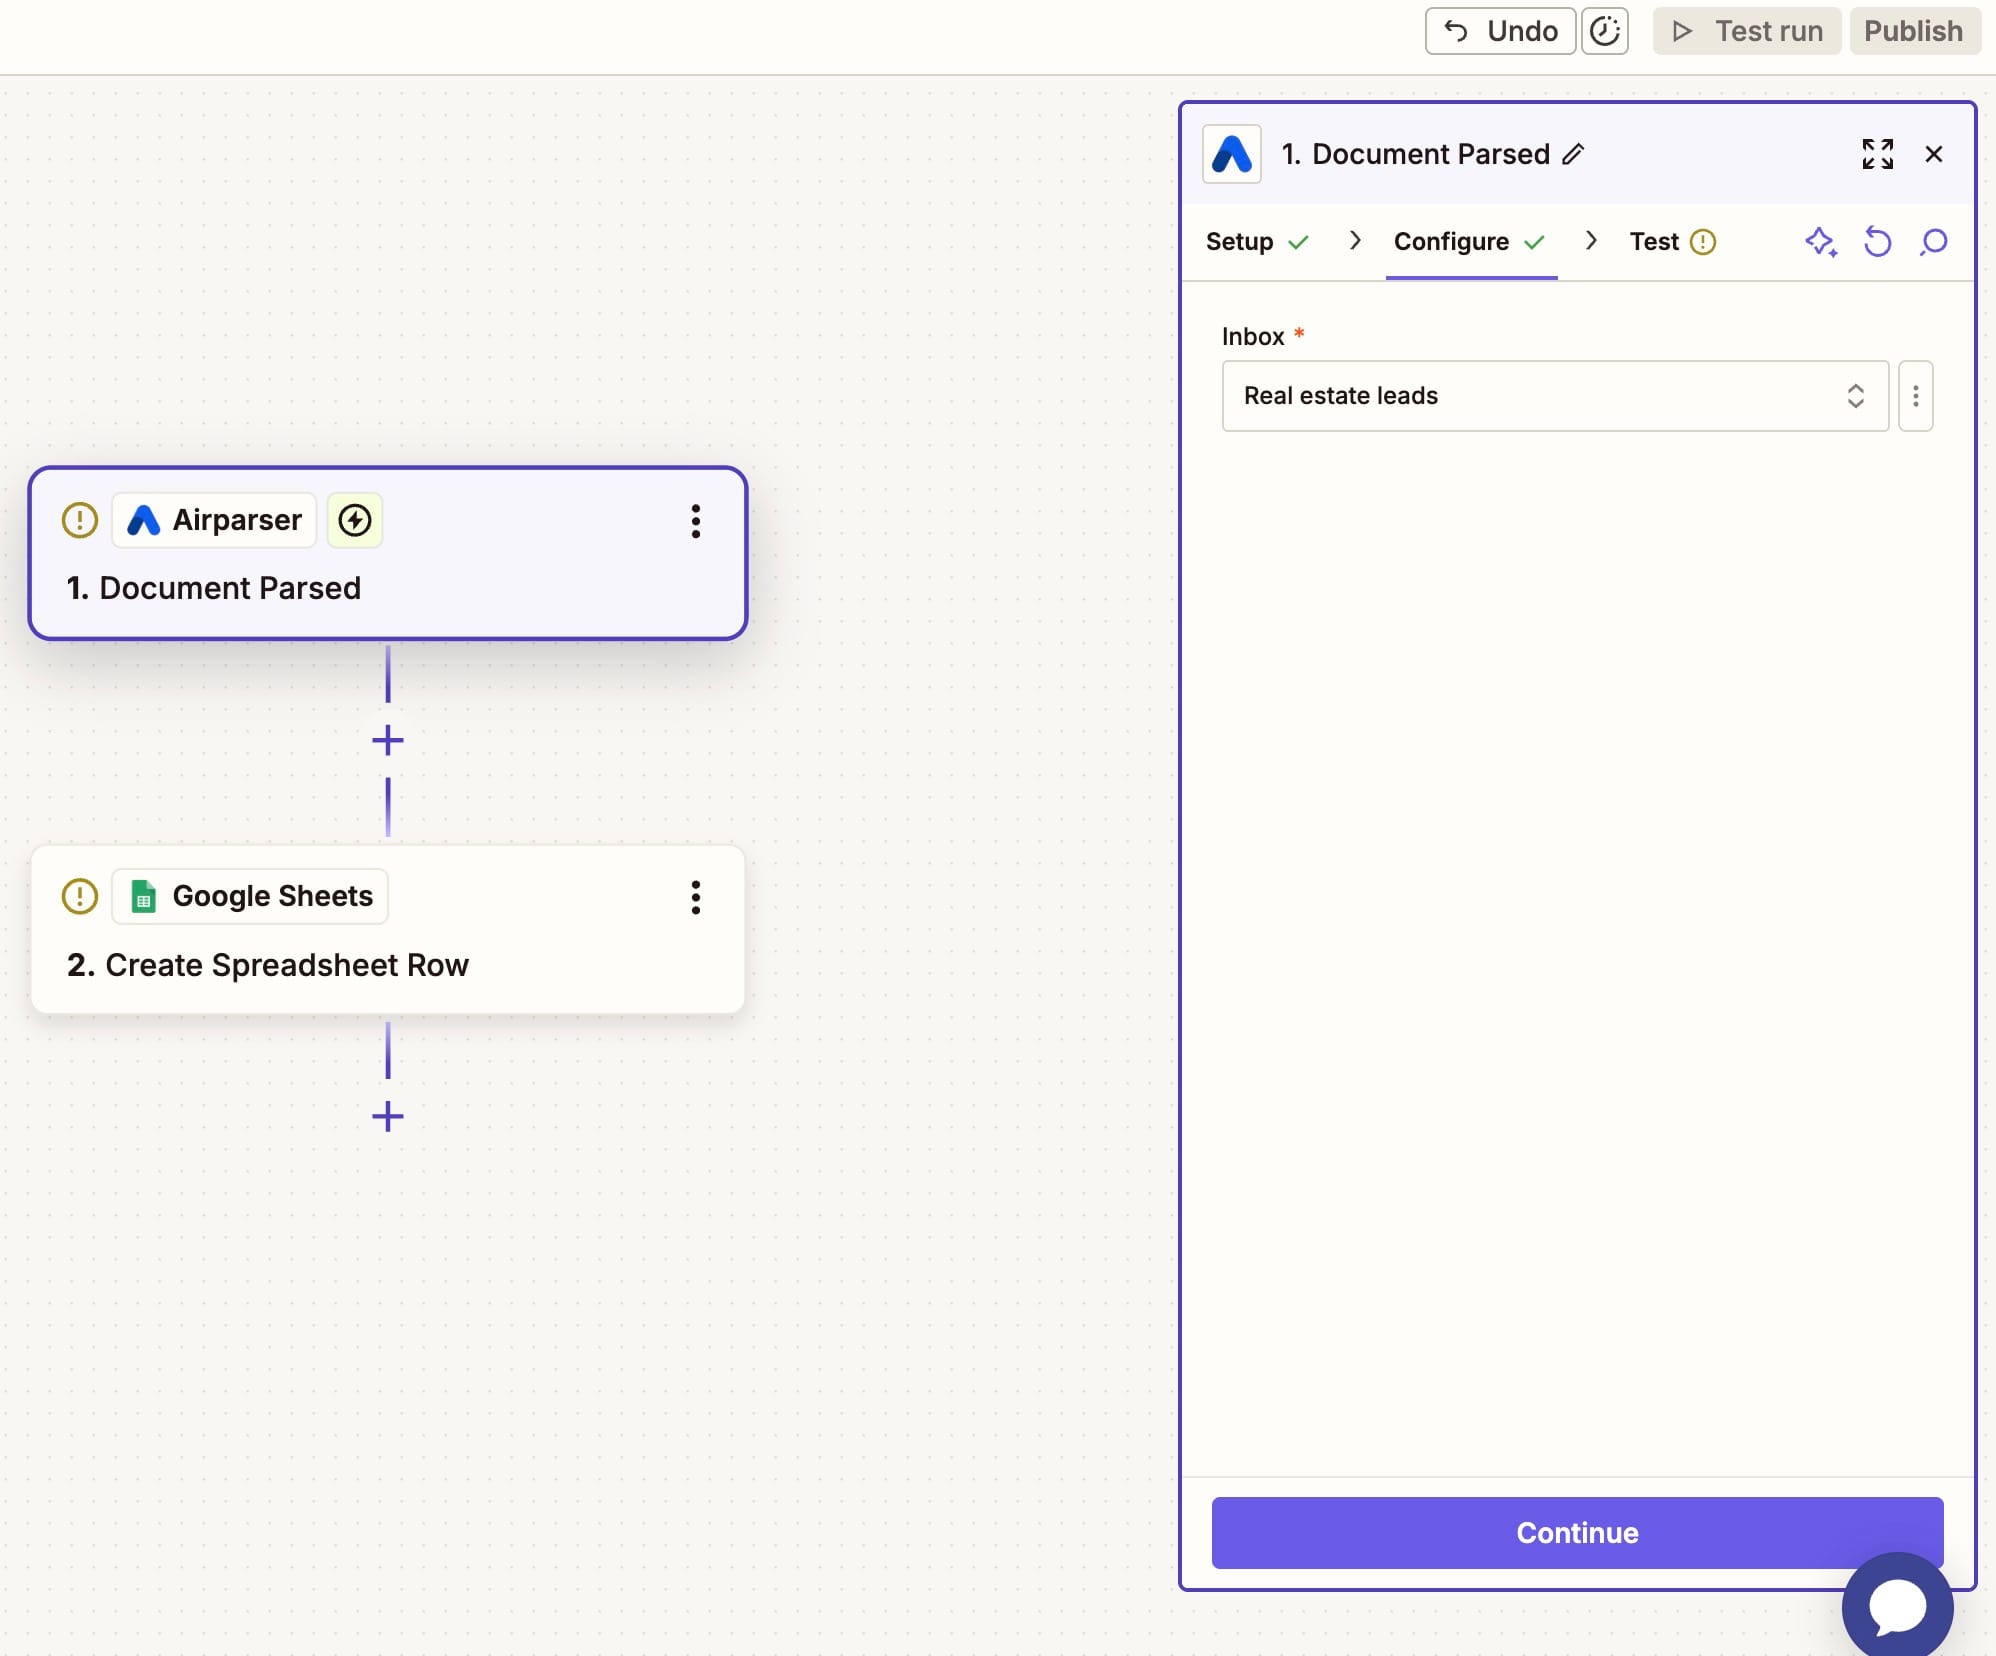Open the chat support bubble
The width and height of the screenshot is (1996, 1656).
pyautogui.click(x=1897, y=1608)
